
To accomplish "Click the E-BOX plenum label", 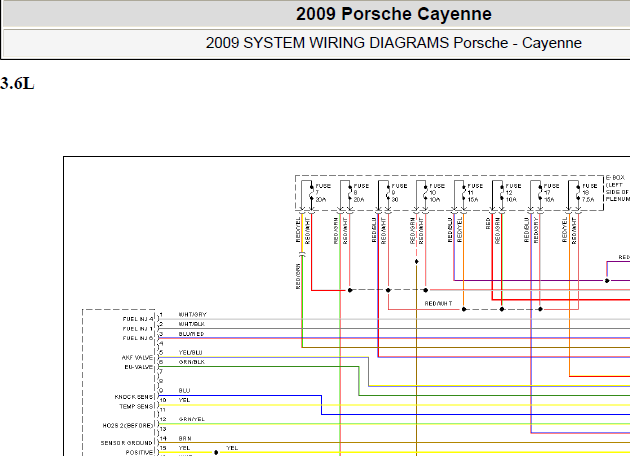I will coord(618,188).
